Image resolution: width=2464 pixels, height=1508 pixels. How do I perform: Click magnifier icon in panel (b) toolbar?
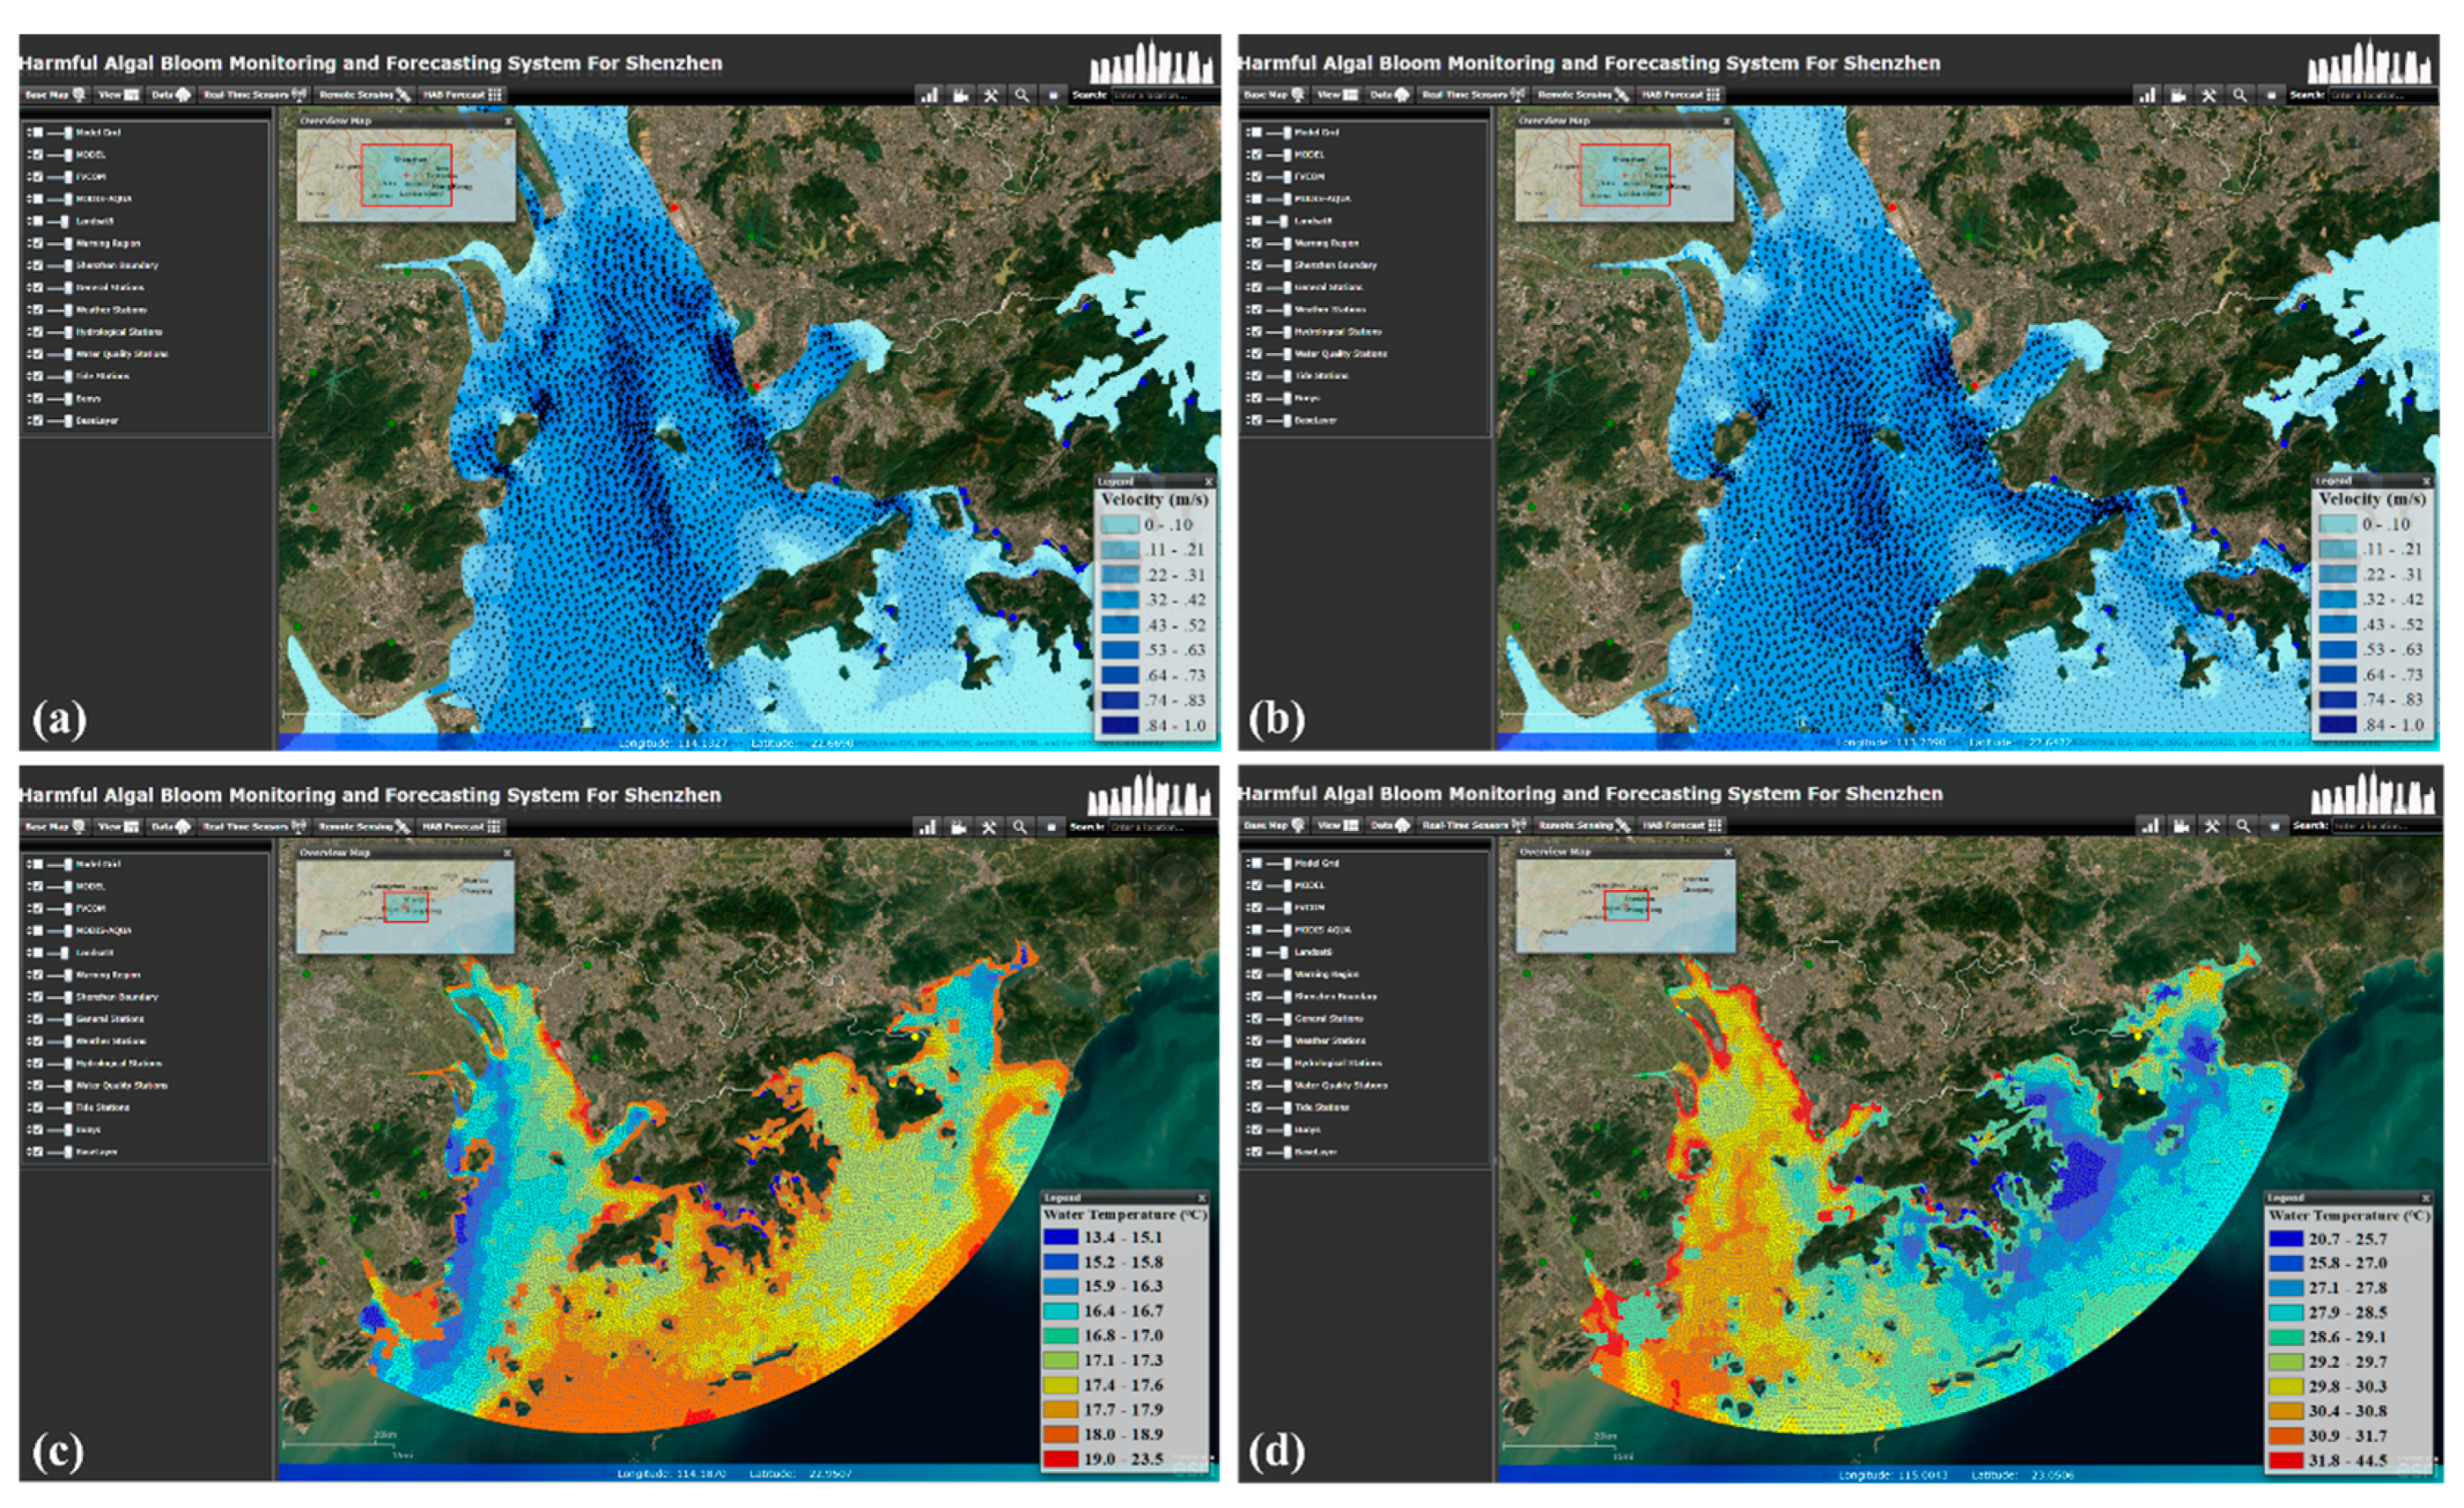pos(2240,95)
